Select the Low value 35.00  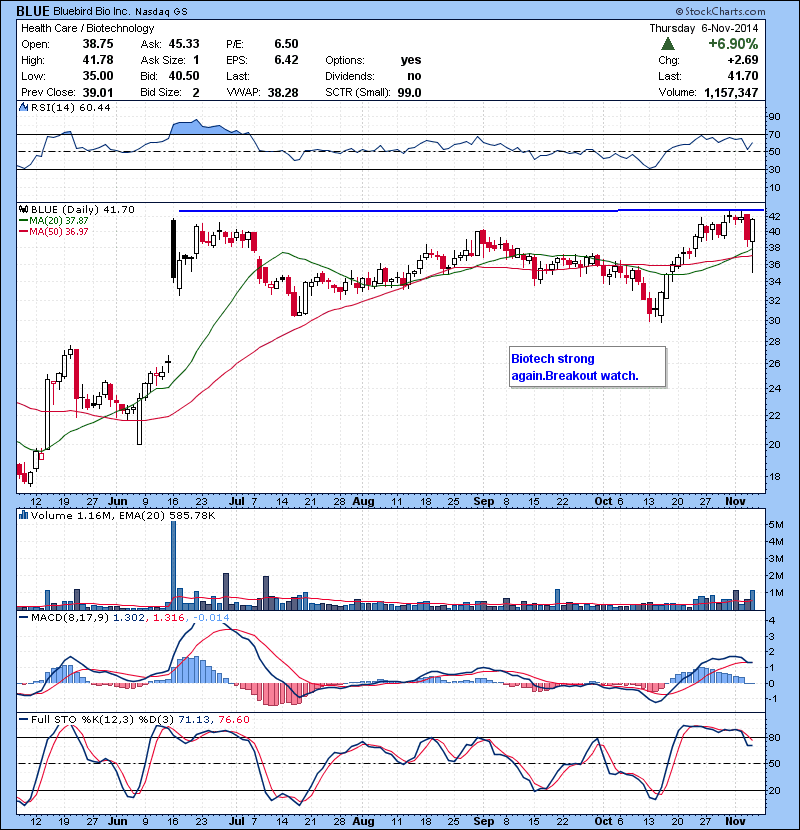click(98, 76)
